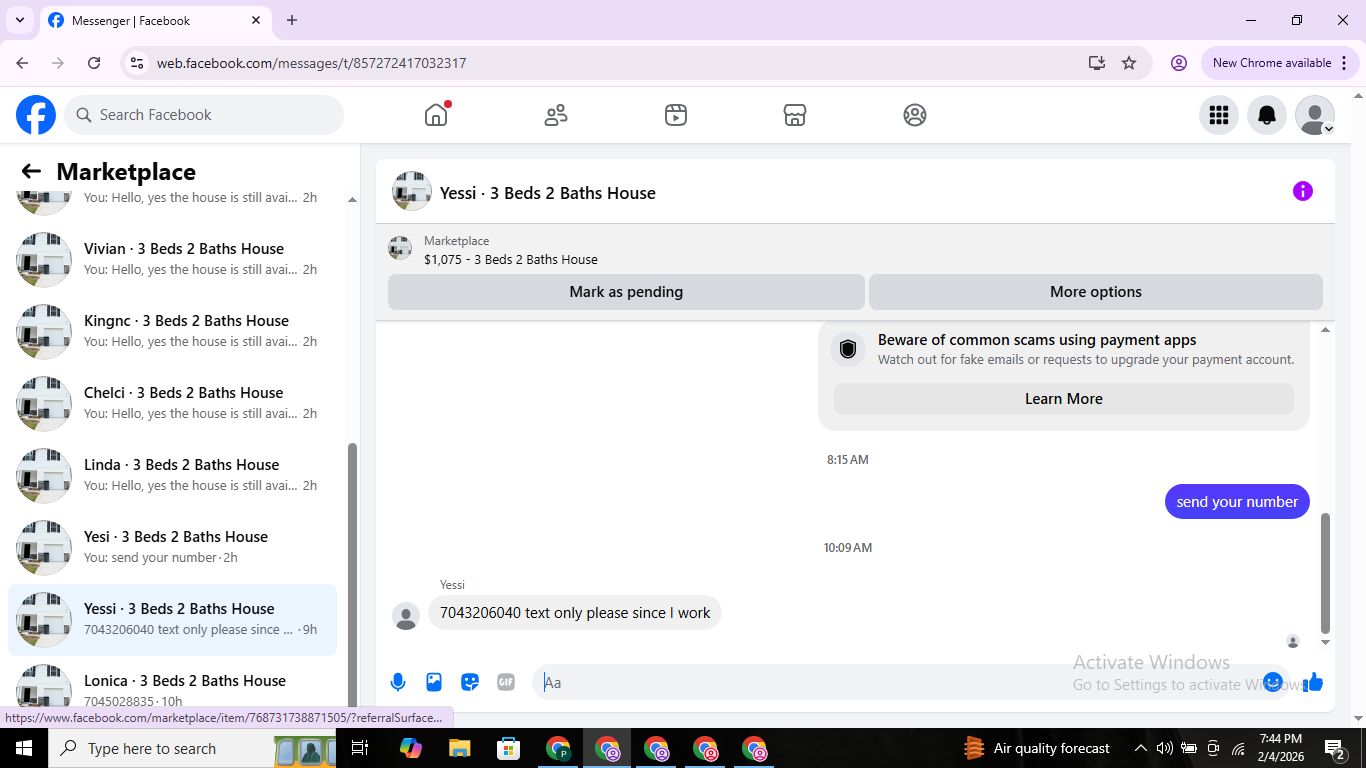Click Learn More about payment scams
The height and width of the screenshot is (768, 1366).
tap(1064, 399)
